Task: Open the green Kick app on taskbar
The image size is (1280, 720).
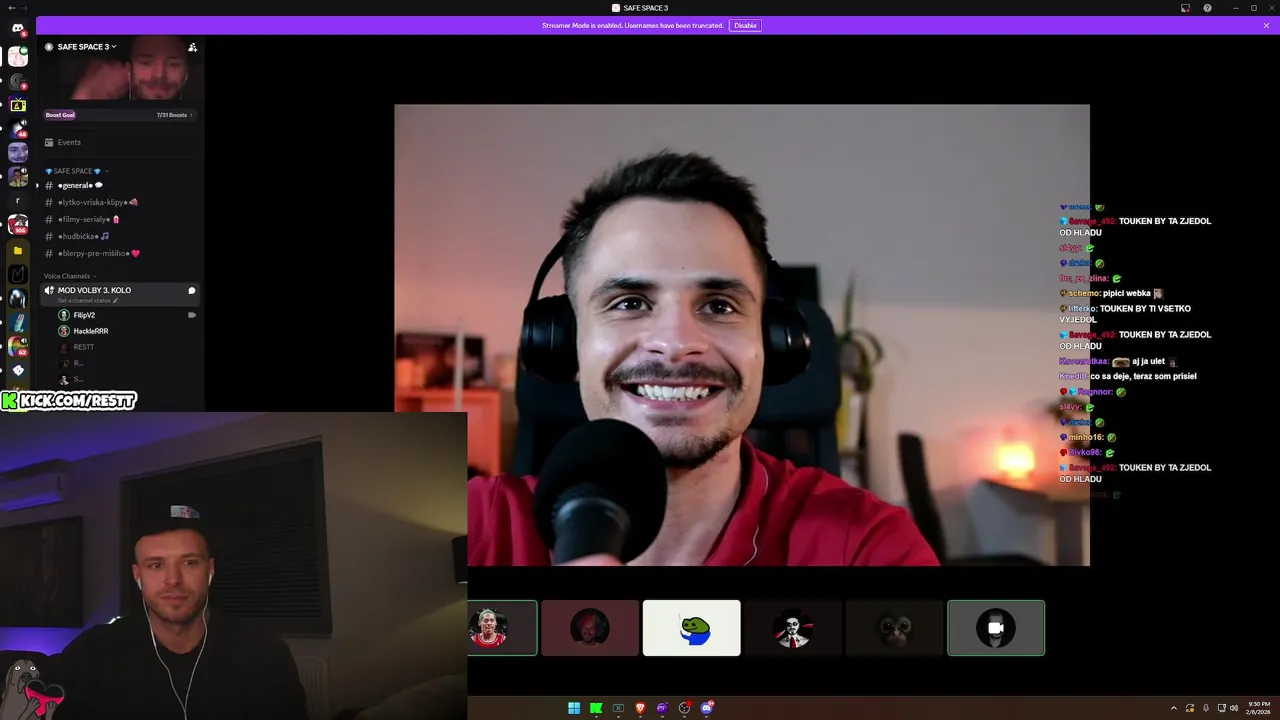Action: 596,708
